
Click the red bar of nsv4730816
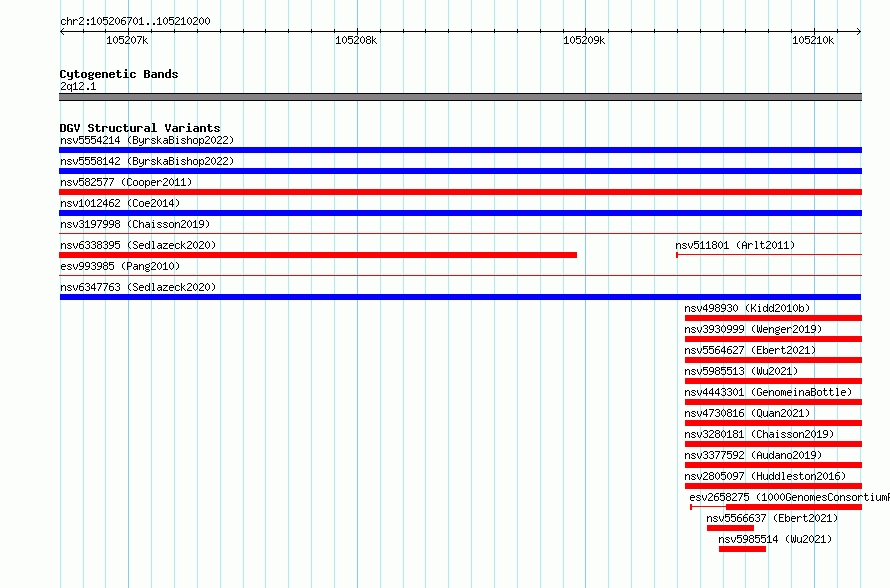(x=774, y=423)
